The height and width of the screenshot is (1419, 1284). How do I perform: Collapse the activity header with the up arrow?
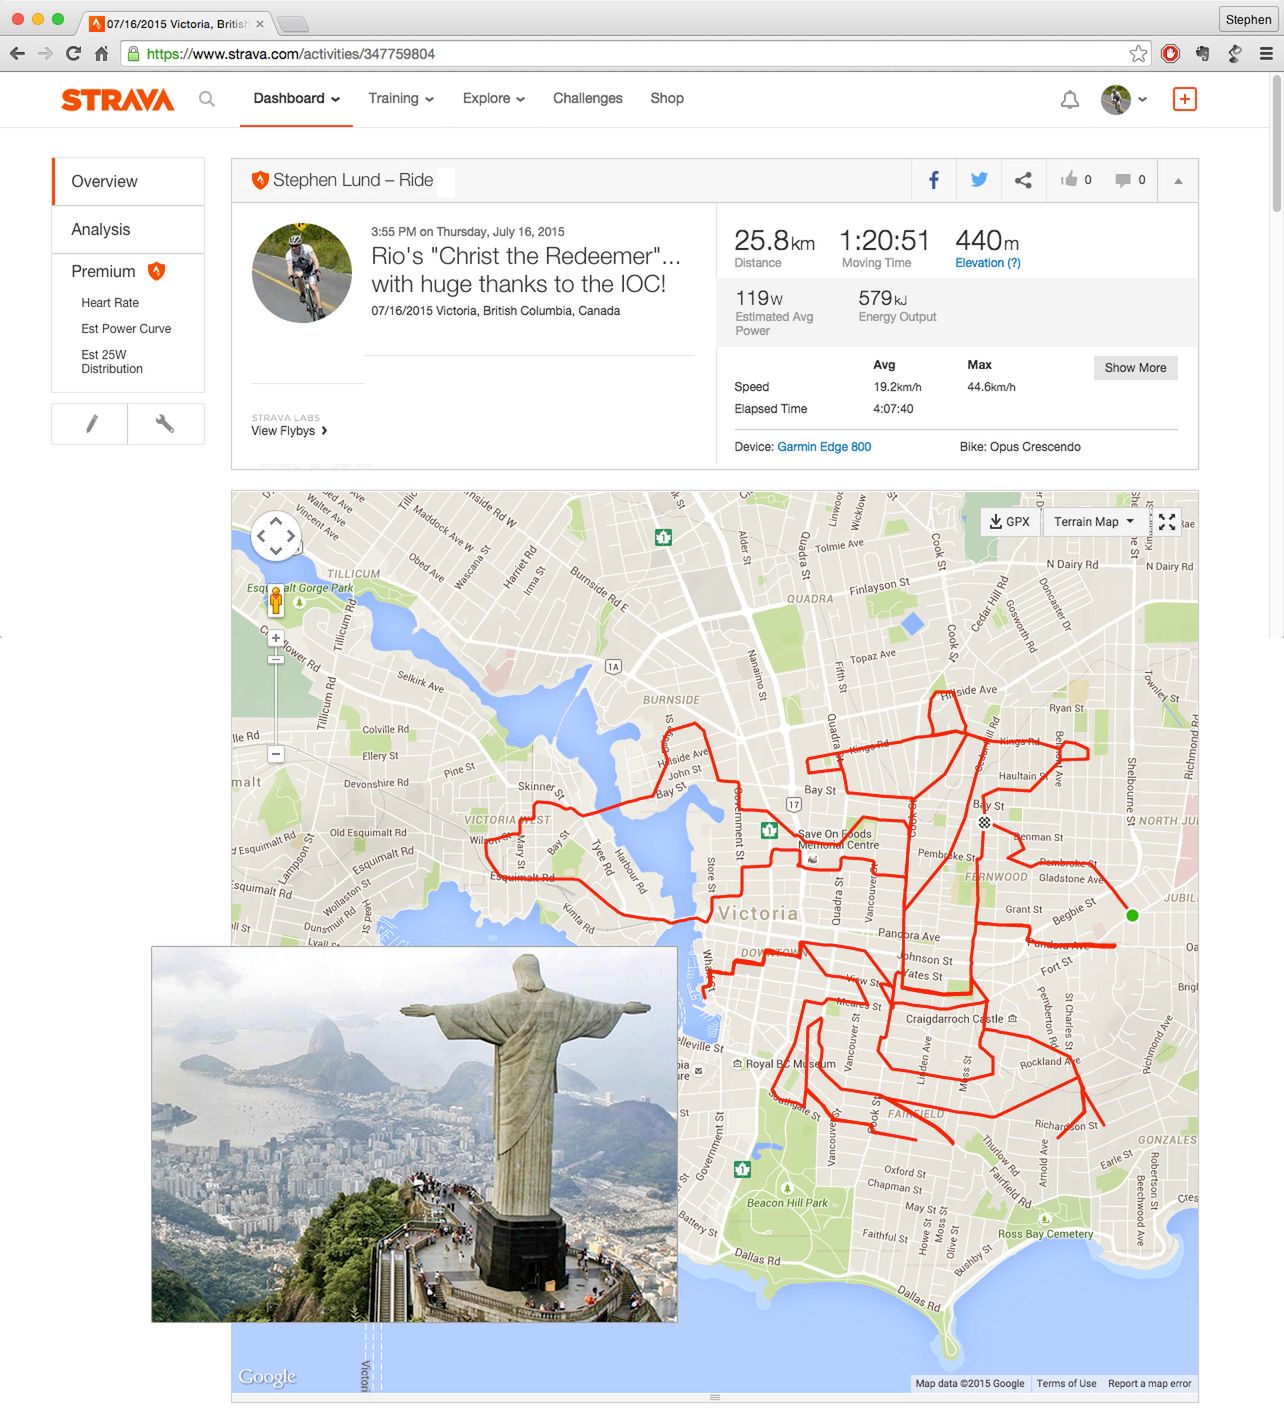[1178, 181]
